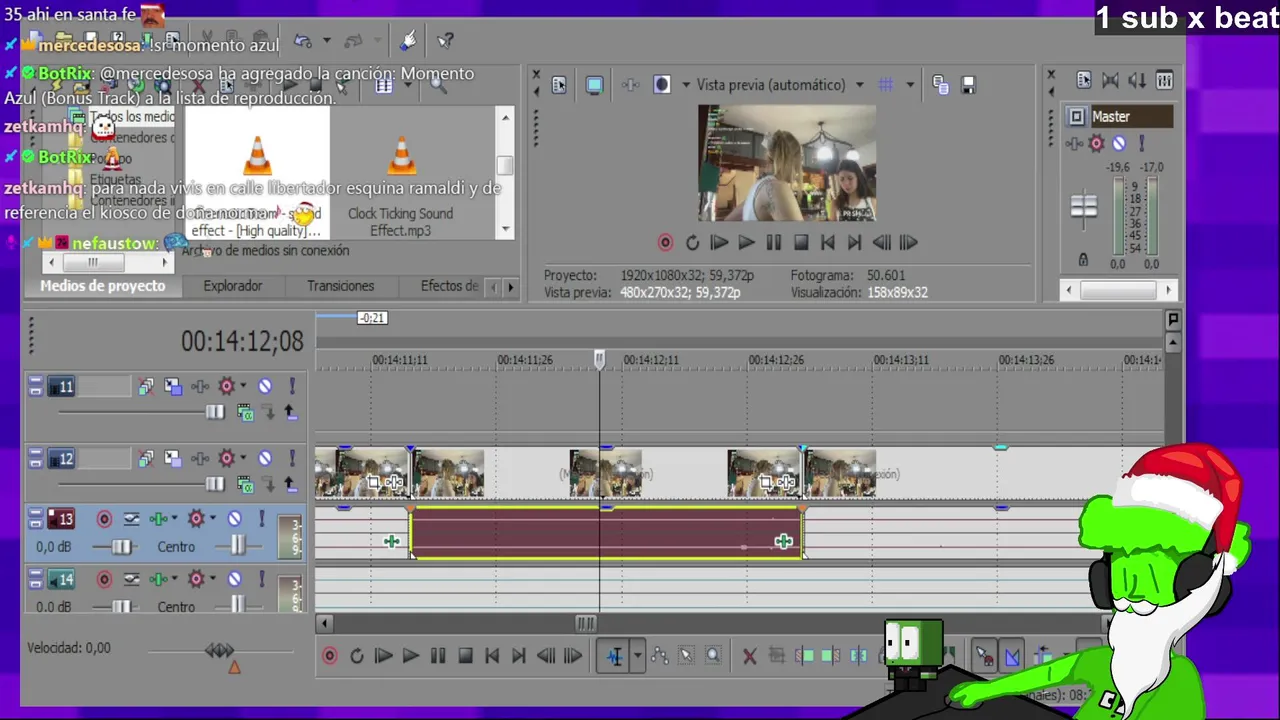Play the preview video

point(746,242)
